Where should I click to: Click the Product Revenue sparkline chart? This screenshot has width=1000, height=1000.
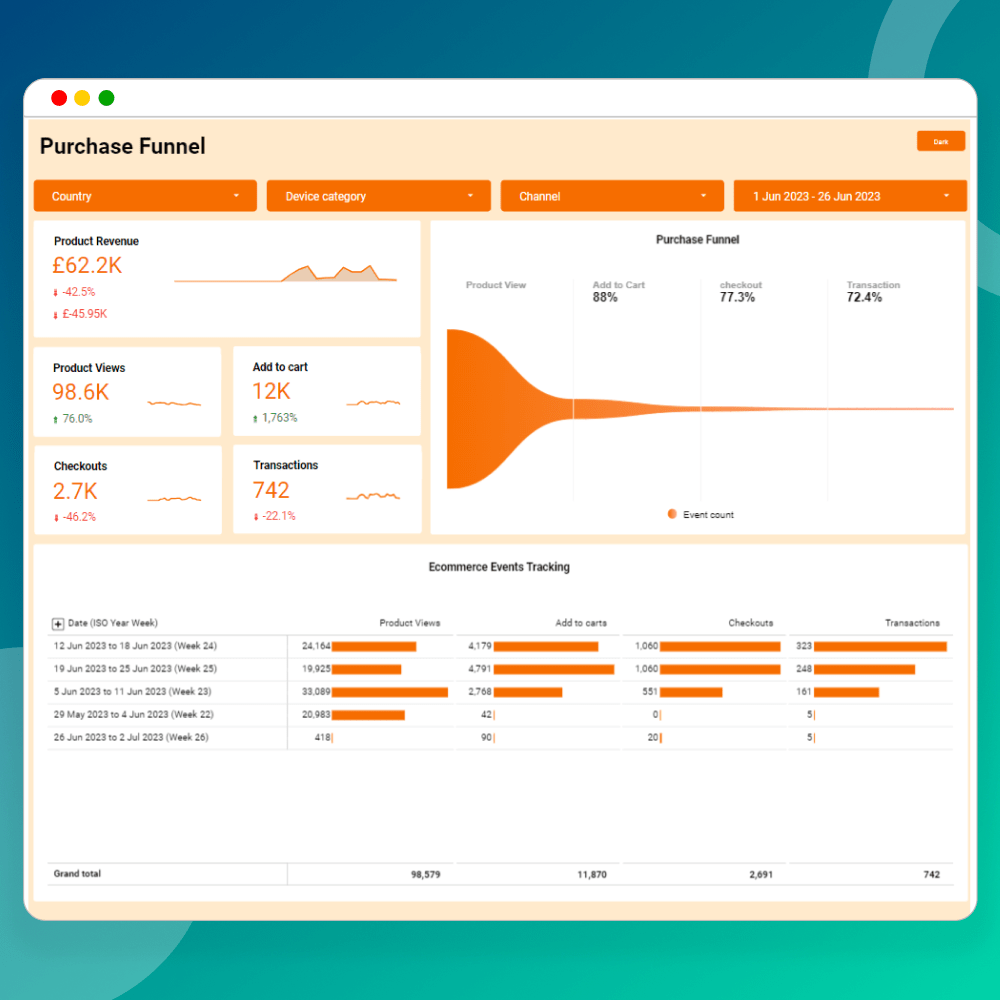285,273
